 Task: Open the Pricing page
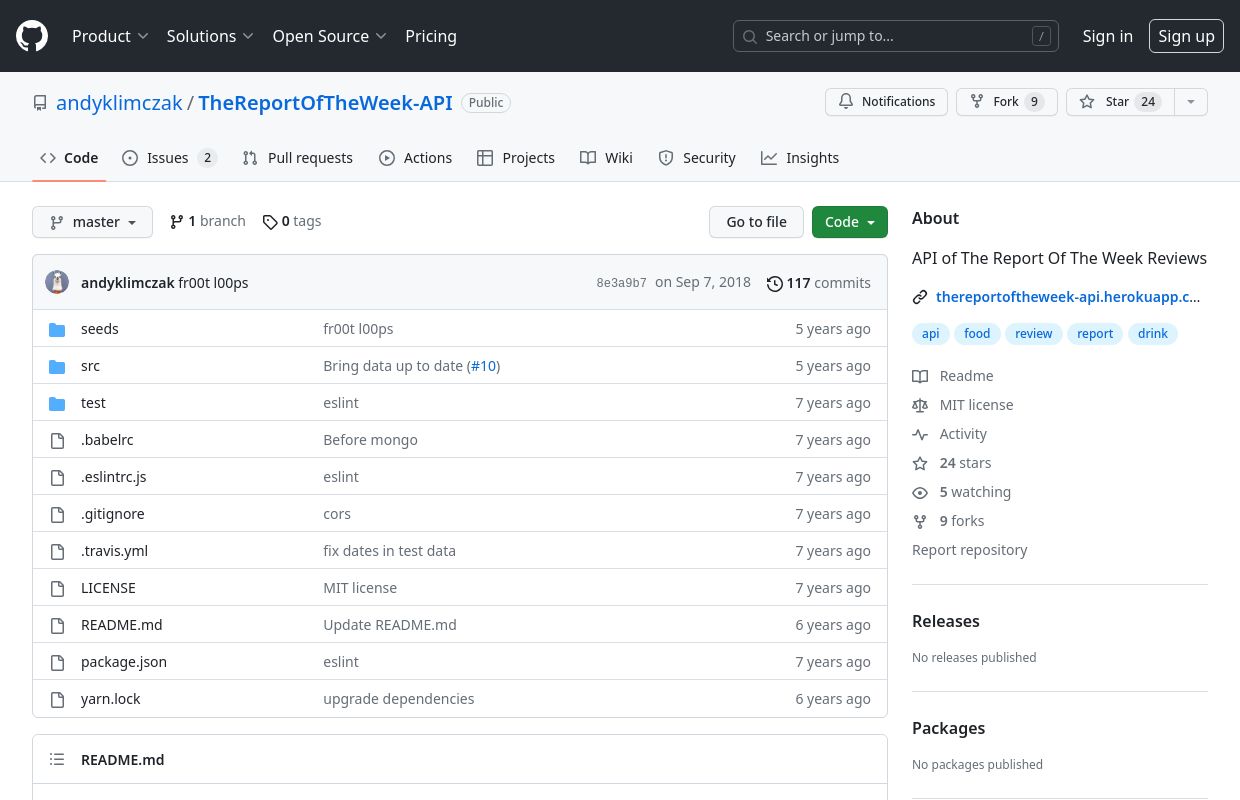point(431,36)
